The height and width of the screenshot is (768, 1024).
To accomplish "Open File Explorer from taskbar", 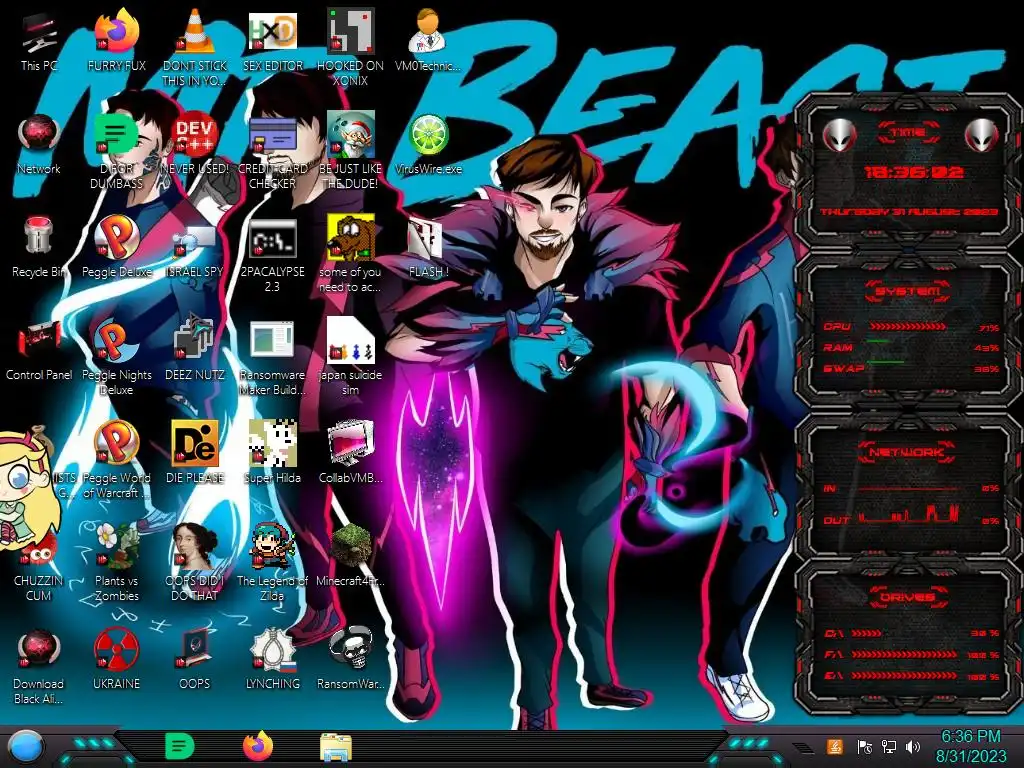I will click(336, 748).
